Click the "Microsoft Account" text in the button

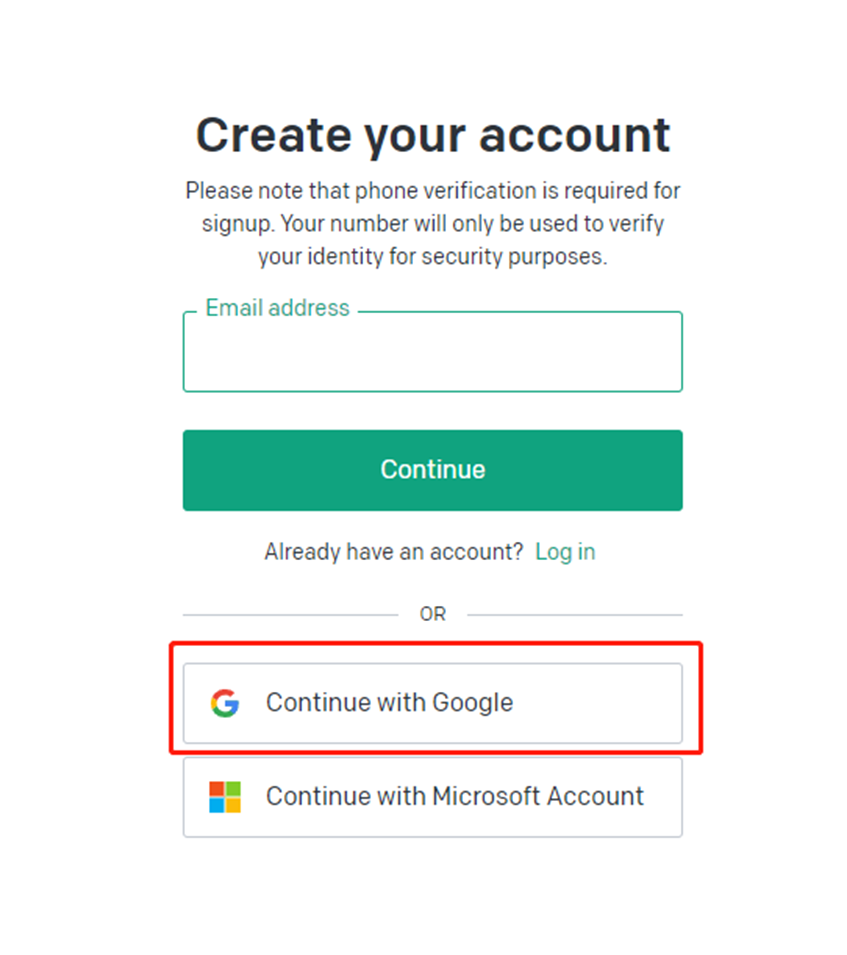[x=537, y=797]
